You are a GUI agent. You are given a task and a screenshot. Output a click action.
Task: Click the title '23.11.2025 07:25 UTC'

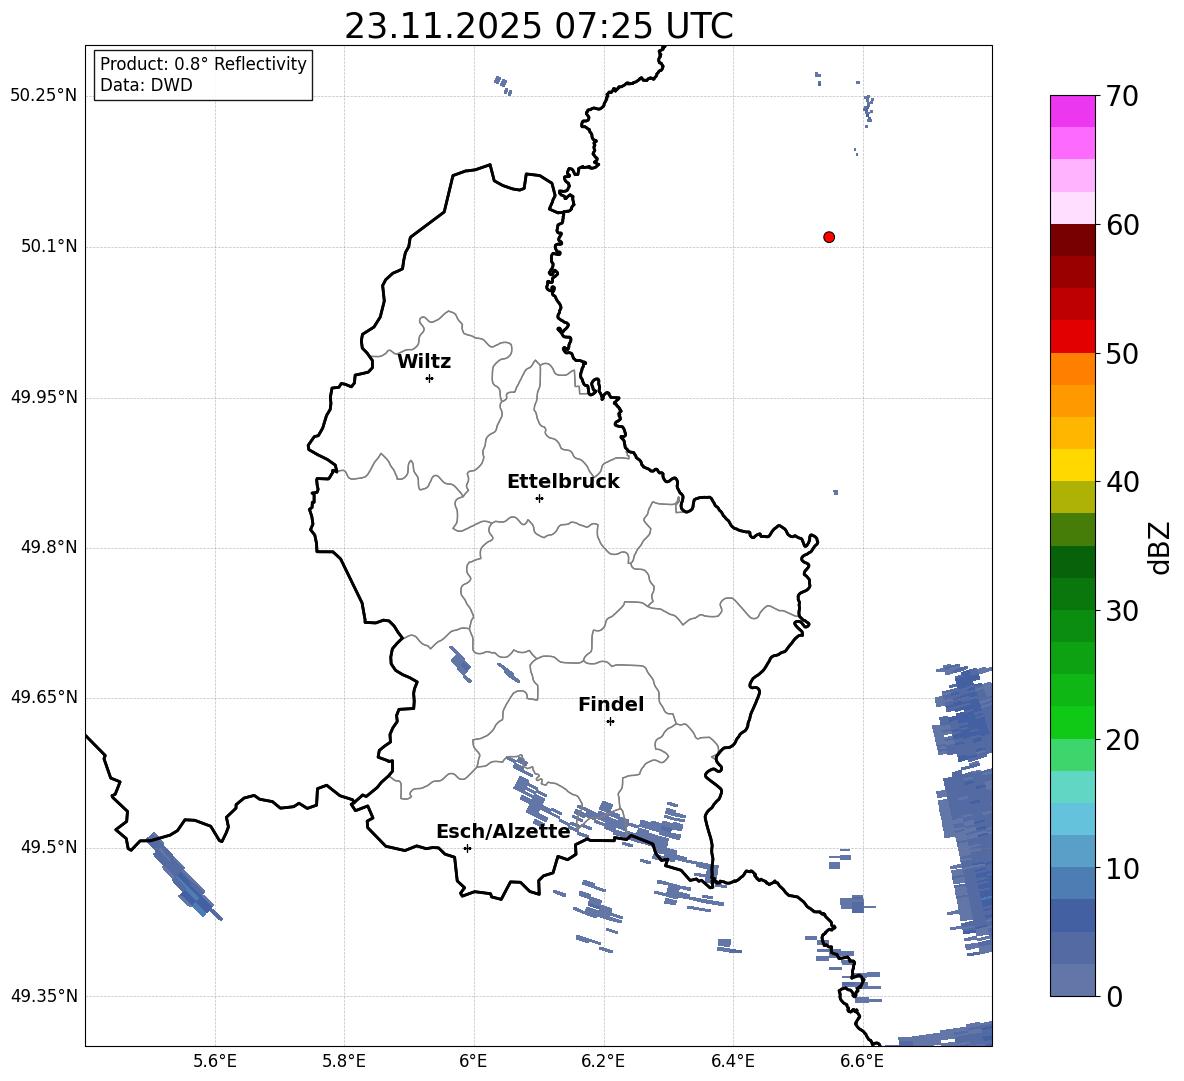[538, 26]
